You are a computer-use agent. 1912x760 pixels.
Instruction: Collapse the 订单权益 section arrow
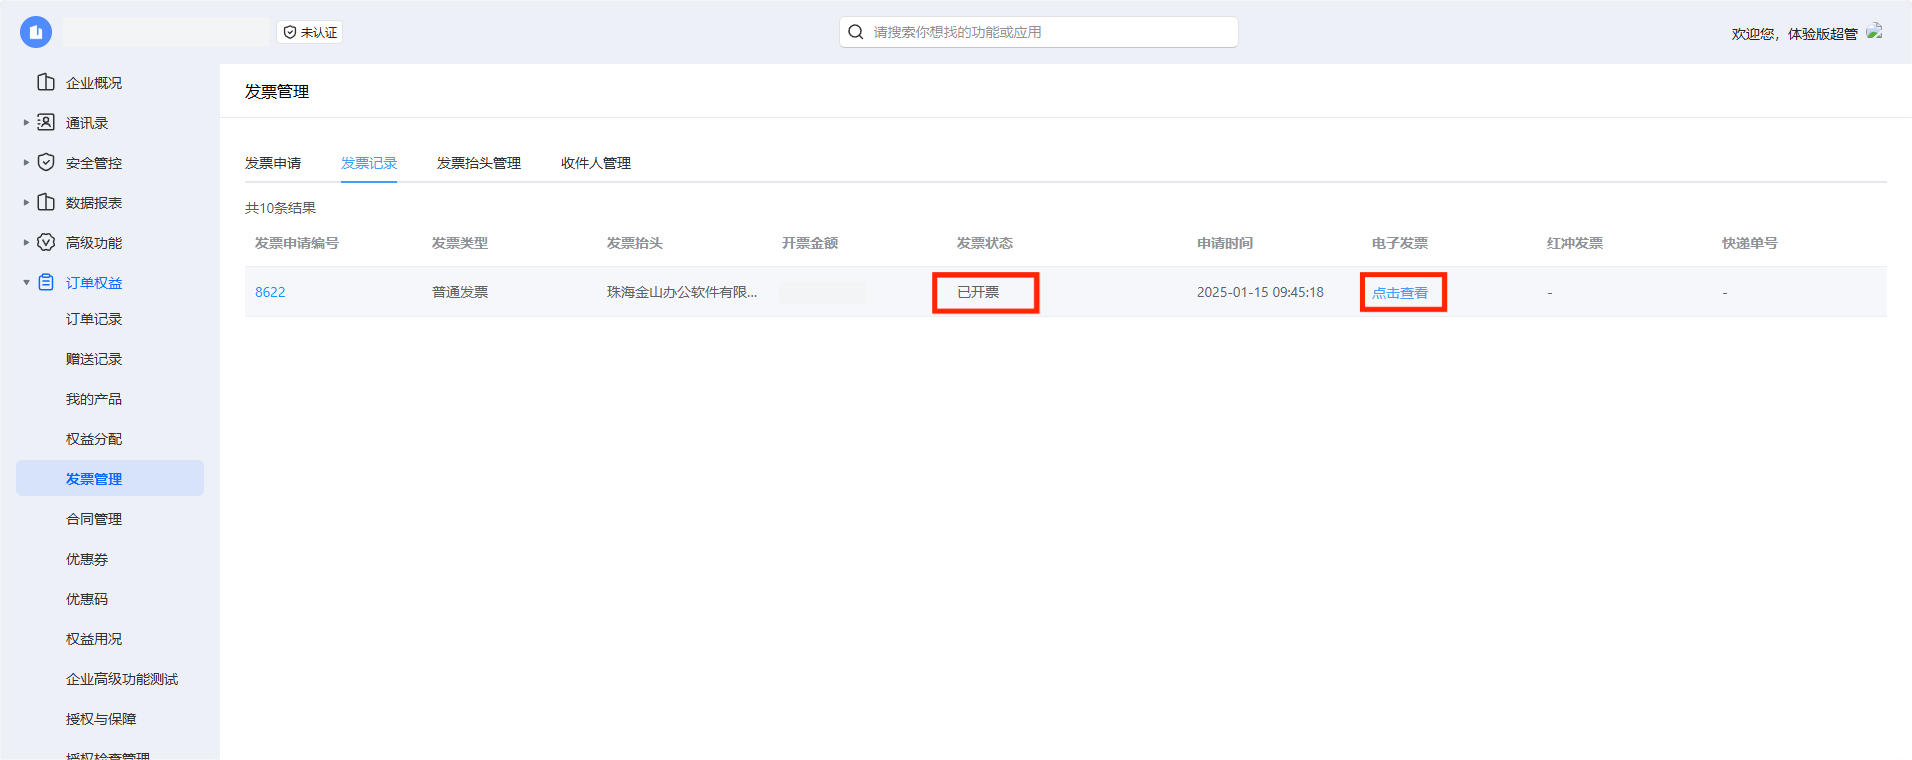click(x=26, y=282)
